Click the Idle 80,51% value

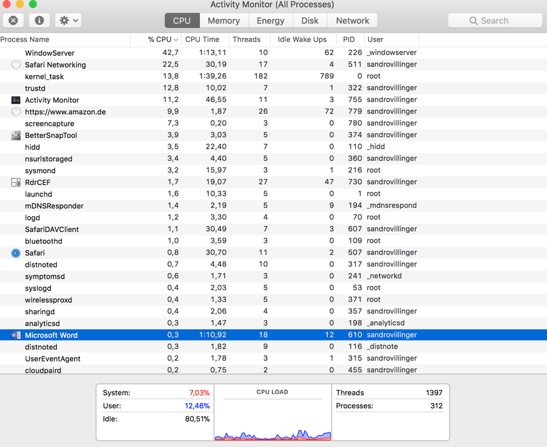pyautogui.click(x=197, y=419)
